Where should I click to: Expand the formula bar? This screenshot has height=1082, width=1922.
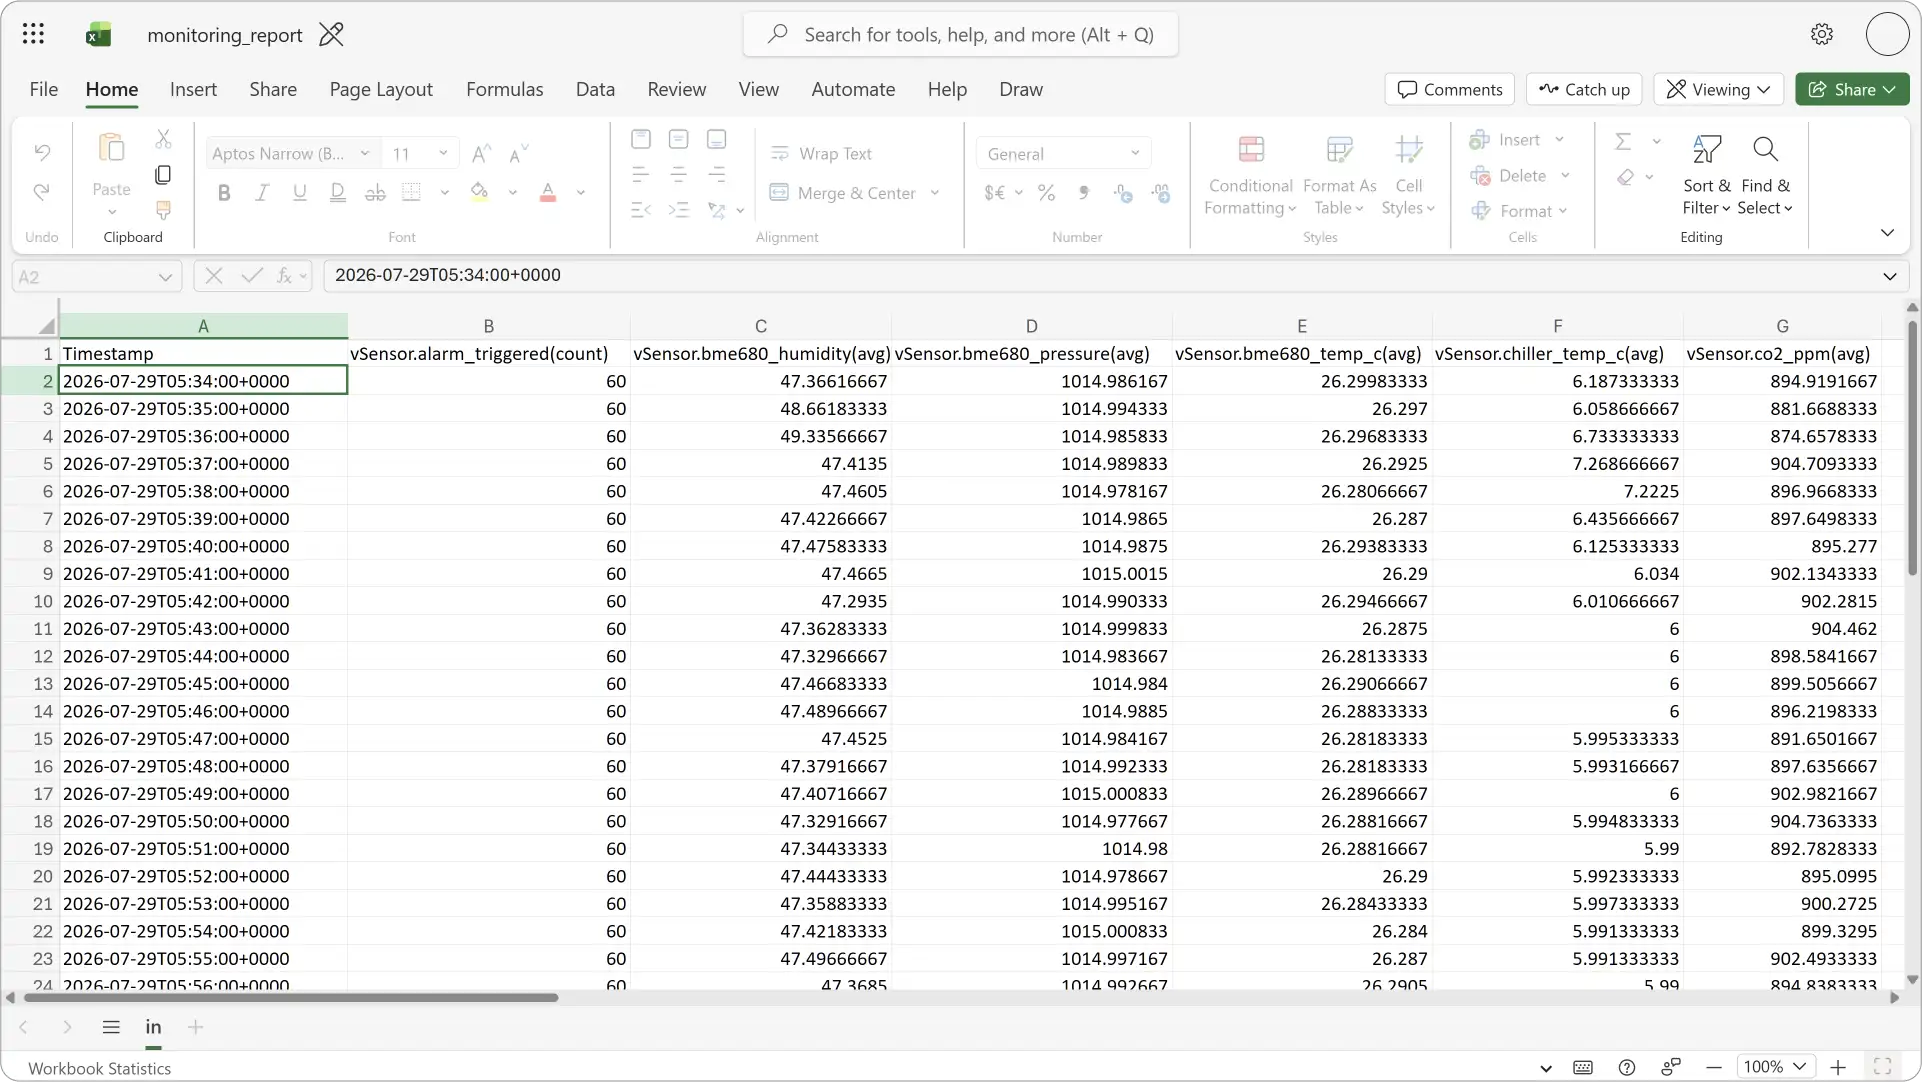click(1889, 276)
